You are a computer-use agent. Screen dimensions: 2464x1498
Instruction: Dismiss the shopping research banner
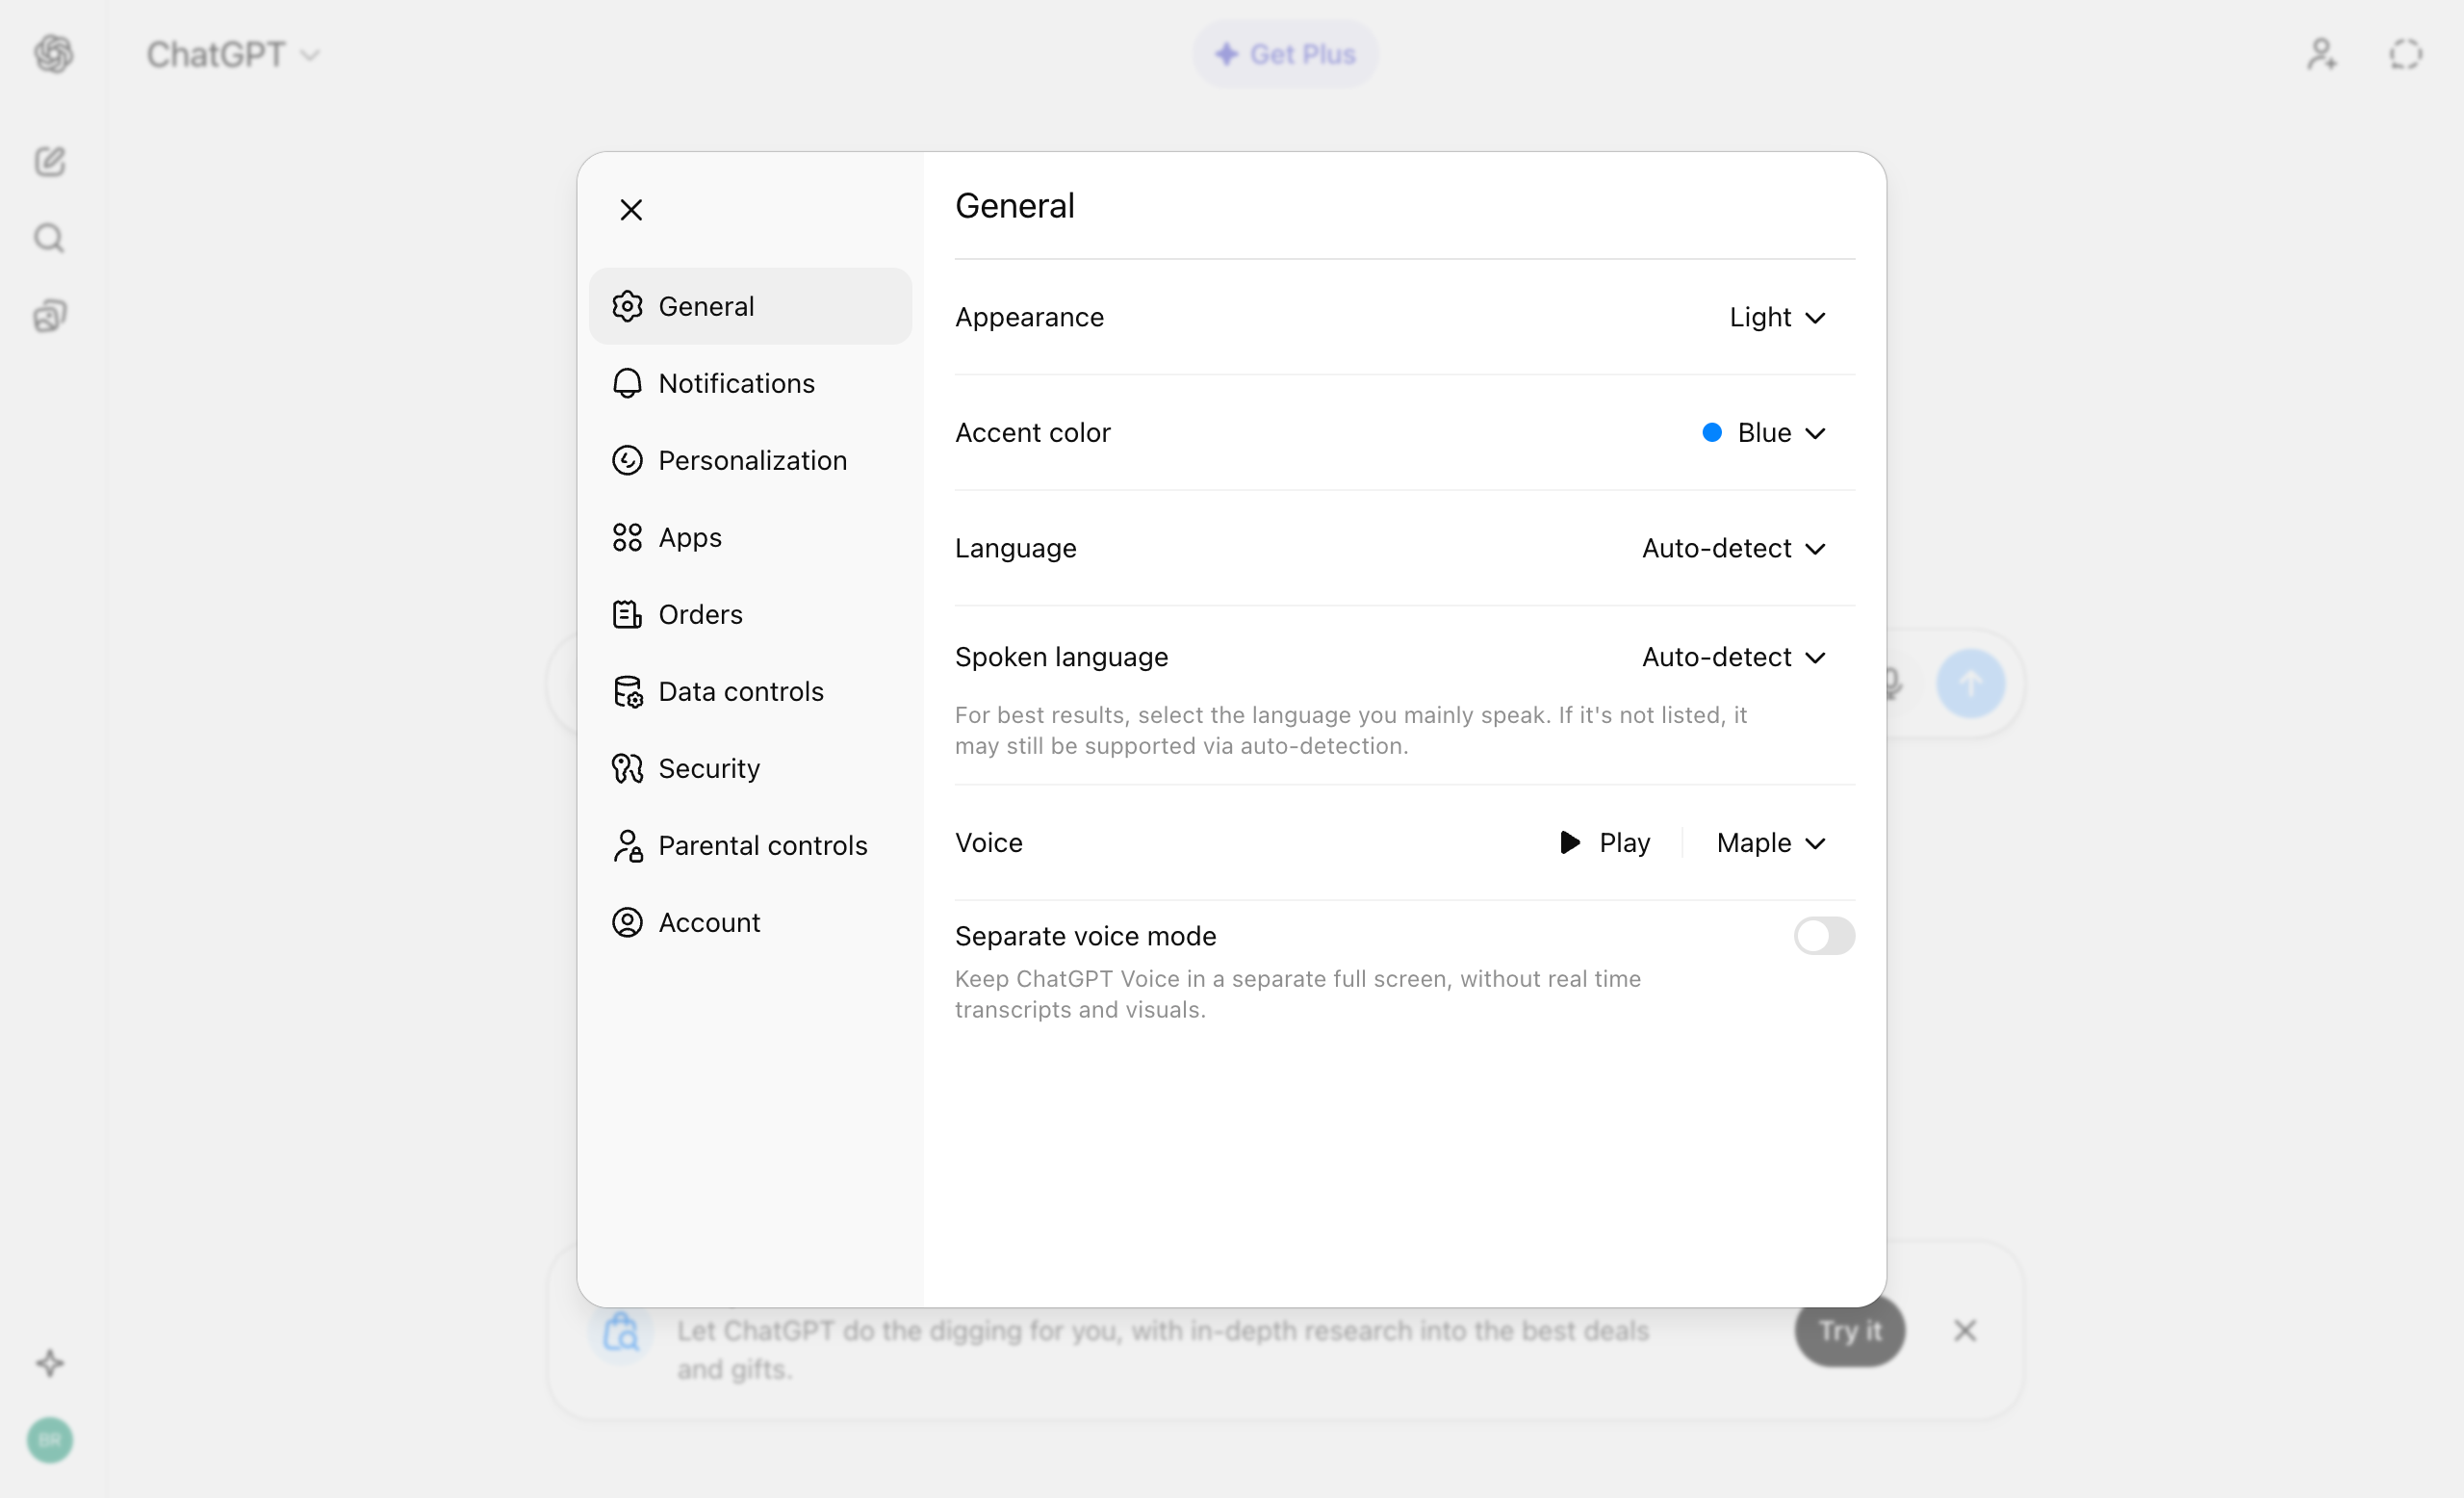1965,1331
